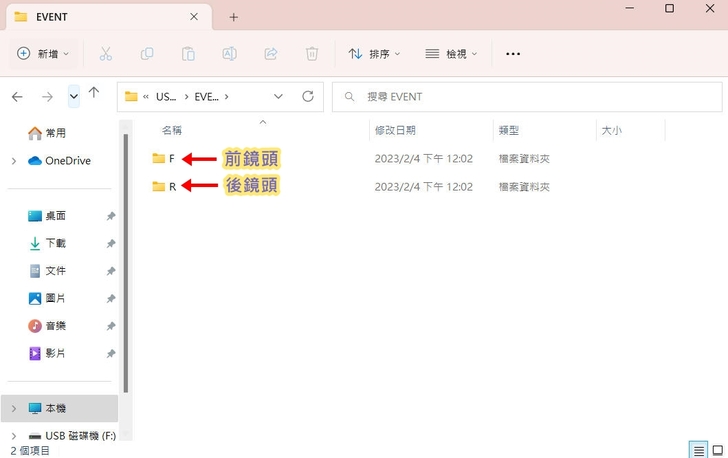Click the Rename icon in toolbar
The image size is (728, 458).
tap(229, 54)
